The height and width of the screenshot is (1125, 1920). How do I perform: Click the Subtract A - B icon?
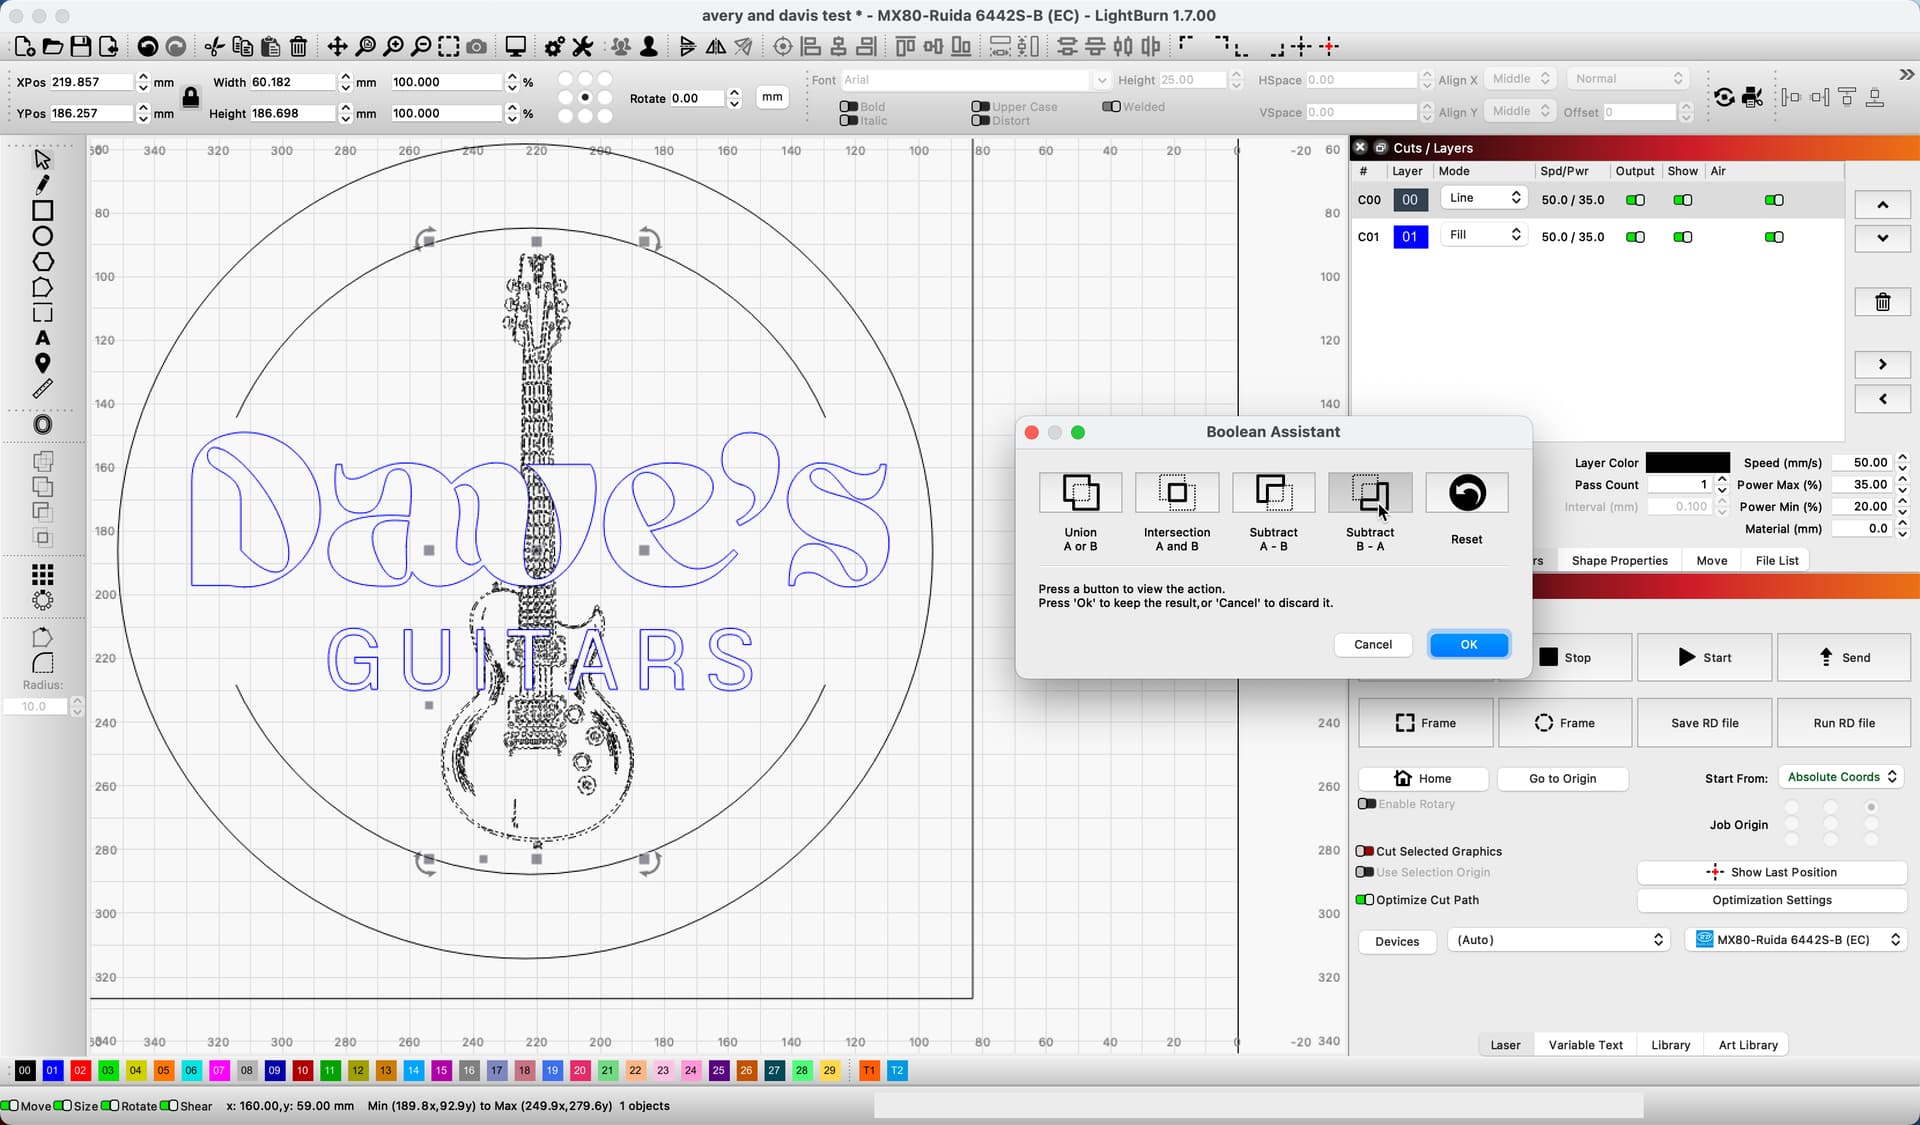[1273, 493]
